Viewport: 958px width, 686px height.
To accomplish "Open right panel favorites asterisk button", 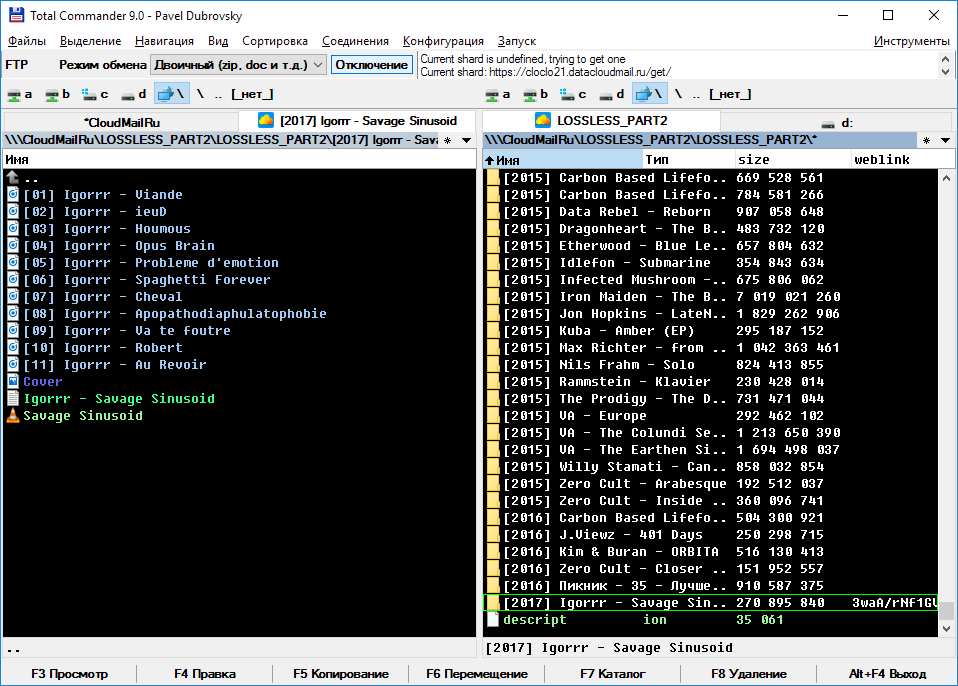I will click(x=926, y=140).
